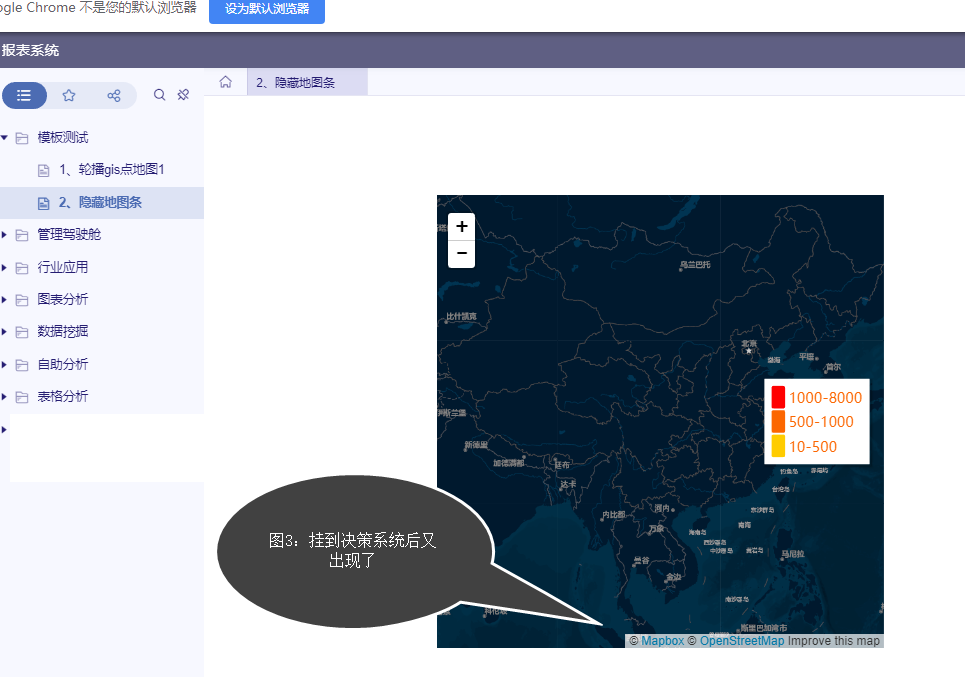Click the pin sidebar icon
The height and width of the screenshot is (677, 965).
pyautogui.click(x=183, y=95)
